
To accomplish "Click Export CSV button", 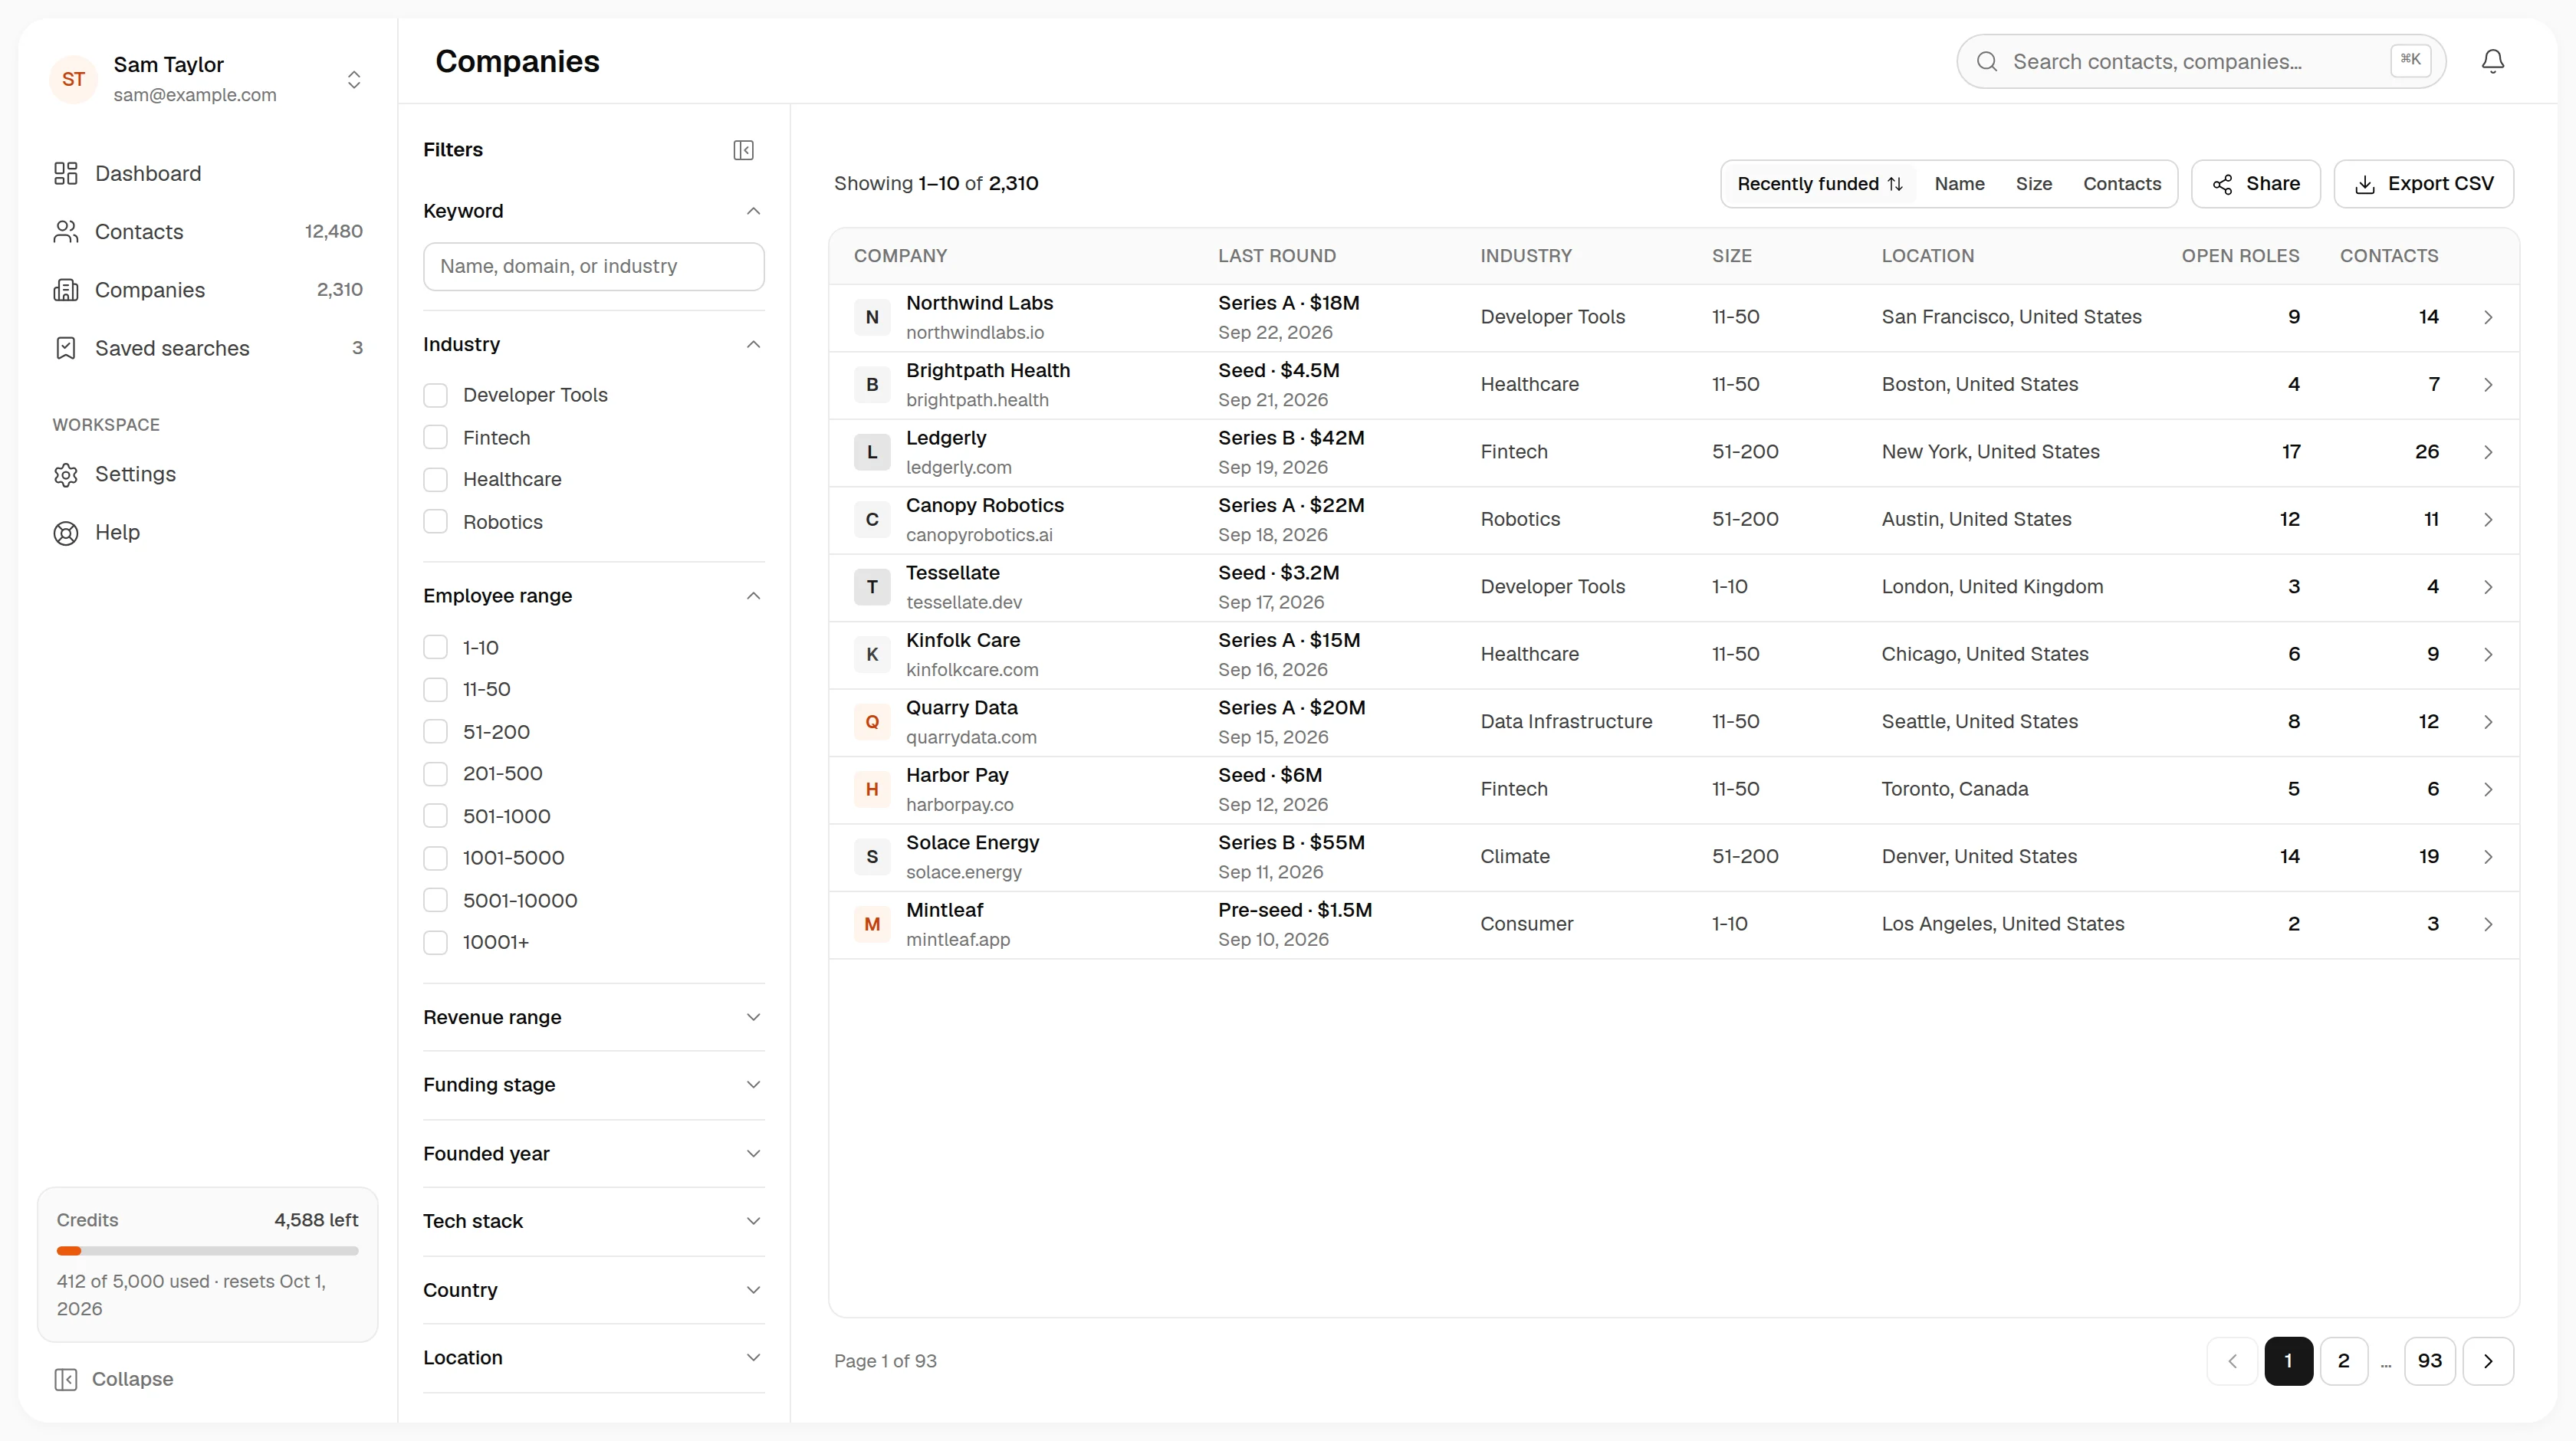I will (x=2424, y=184).
